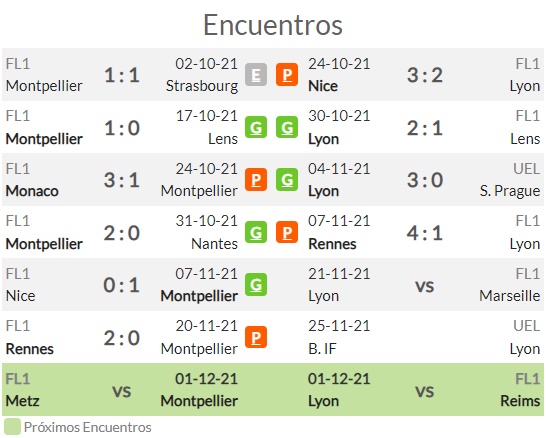Screen dimensions: 546x438
Task: Click the Strasbourg team name
Action: [202, 86]
